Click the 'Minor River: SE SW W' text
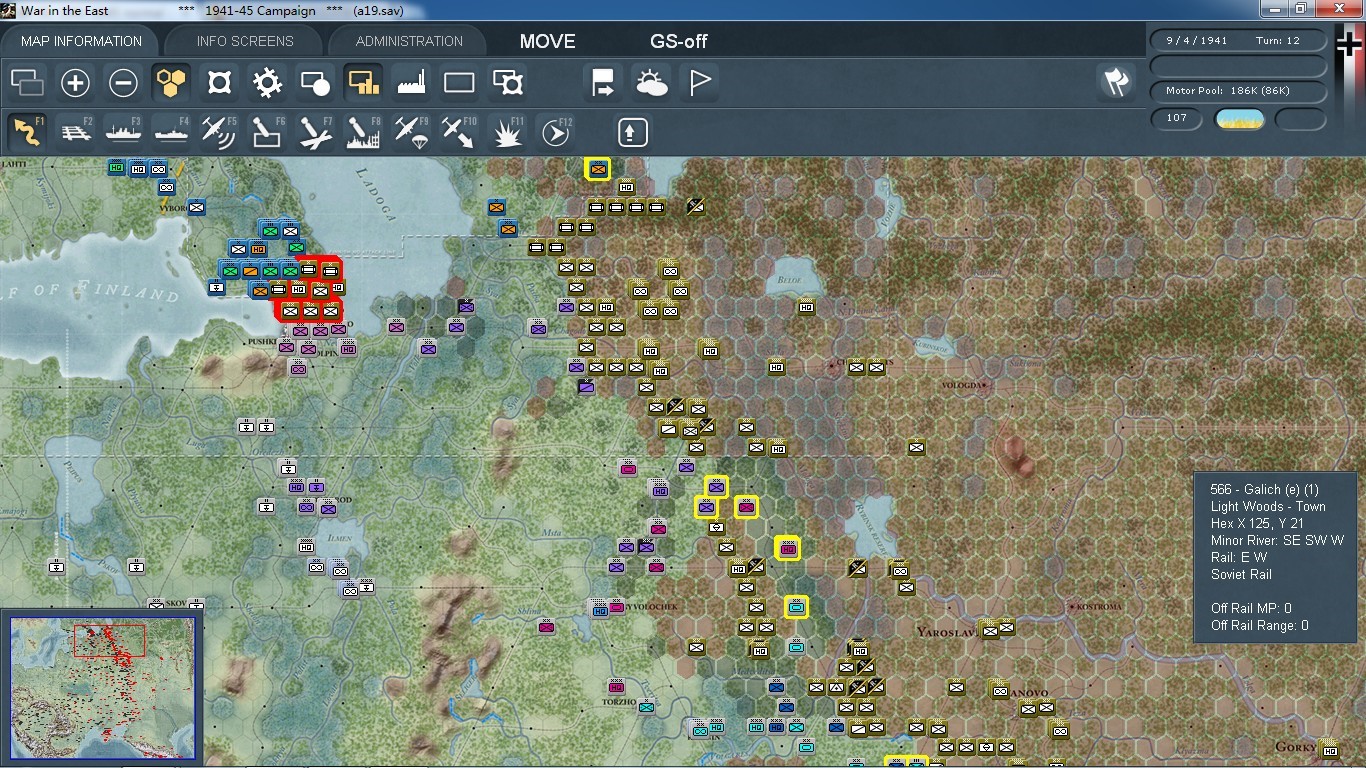The width and height of the screenshot is (1366, 768). 1277,540
